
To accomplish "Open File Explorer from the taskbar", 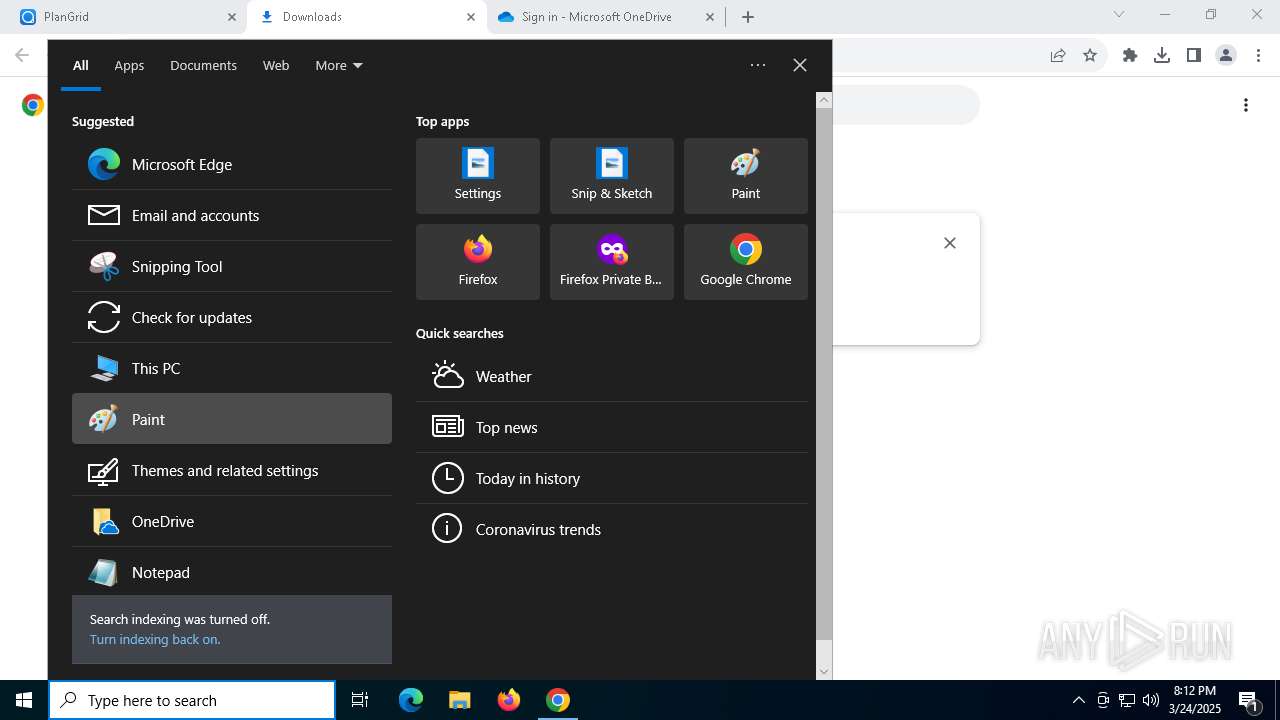I will [x=459, y=701].
